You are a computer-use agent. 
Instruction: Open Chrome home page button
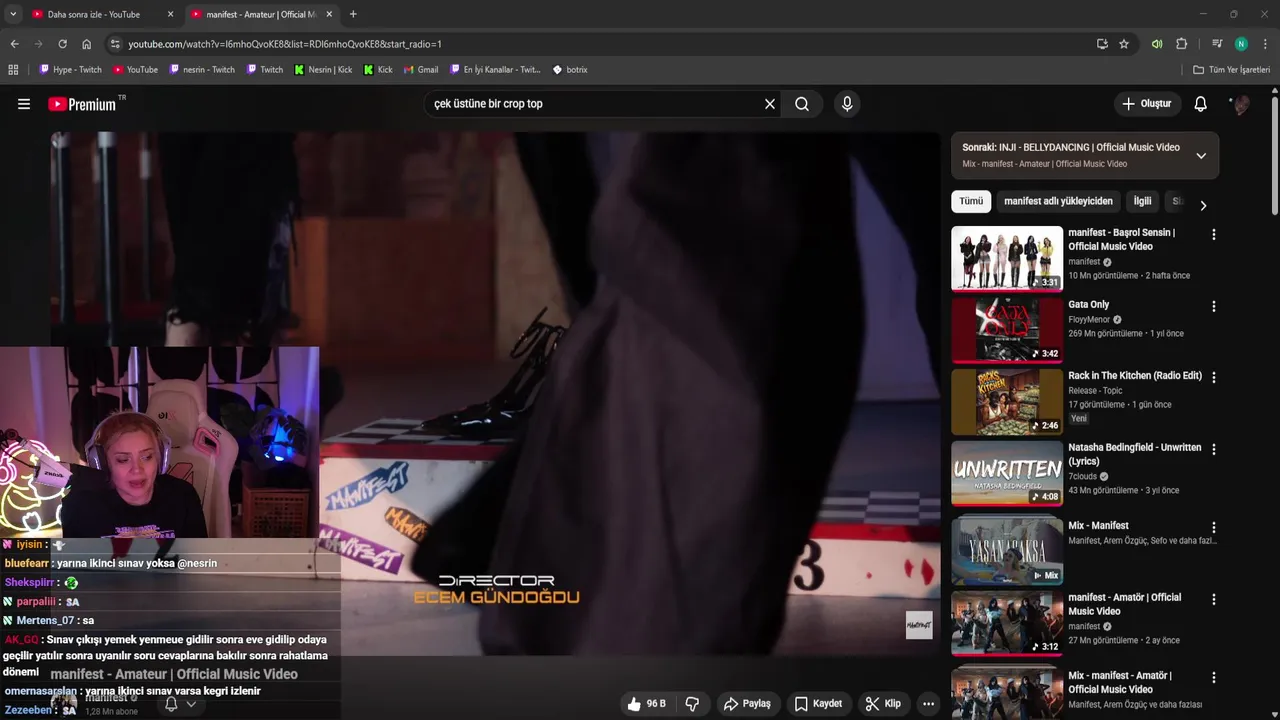coord(86,44)
